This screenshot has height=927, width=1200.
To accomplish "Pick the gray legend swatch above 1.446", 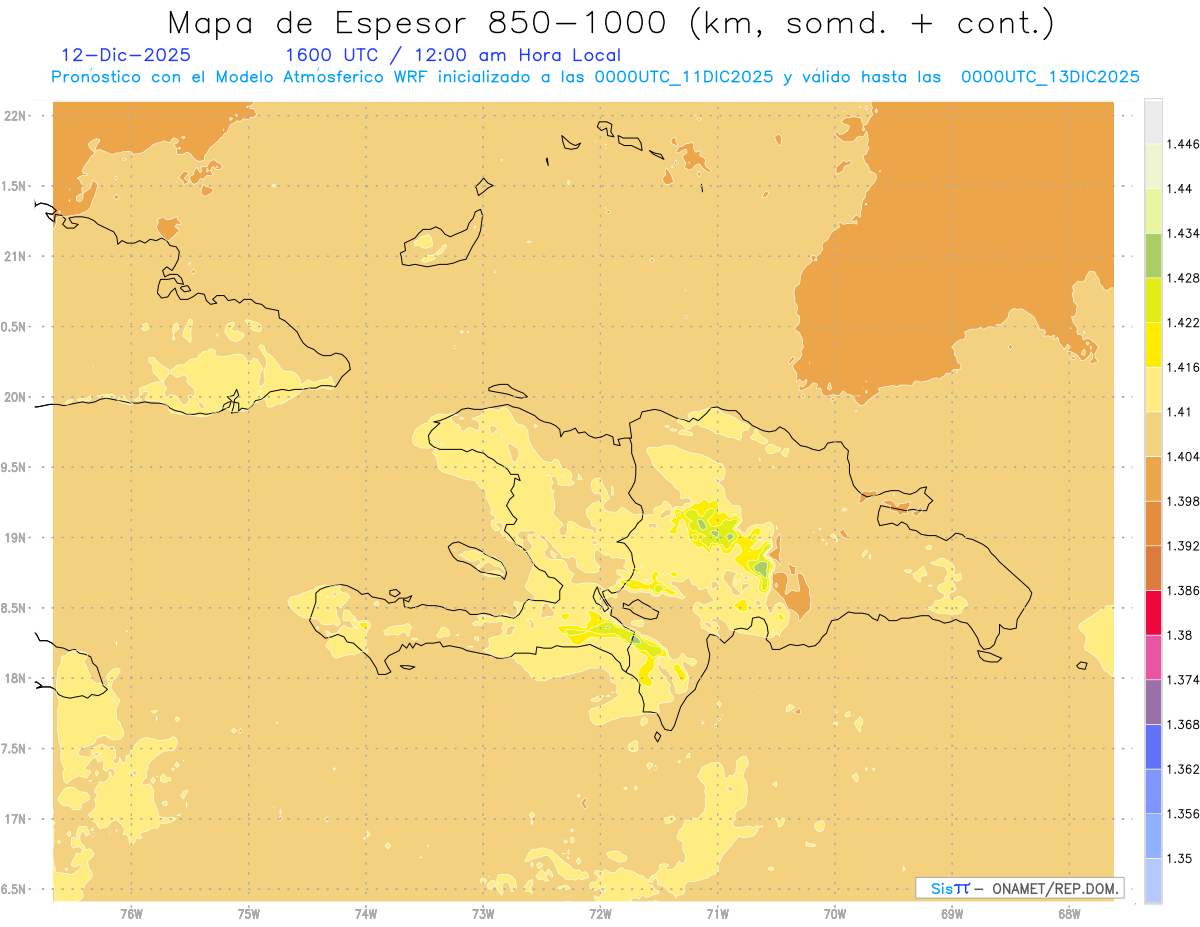I will pos(1153,122).
